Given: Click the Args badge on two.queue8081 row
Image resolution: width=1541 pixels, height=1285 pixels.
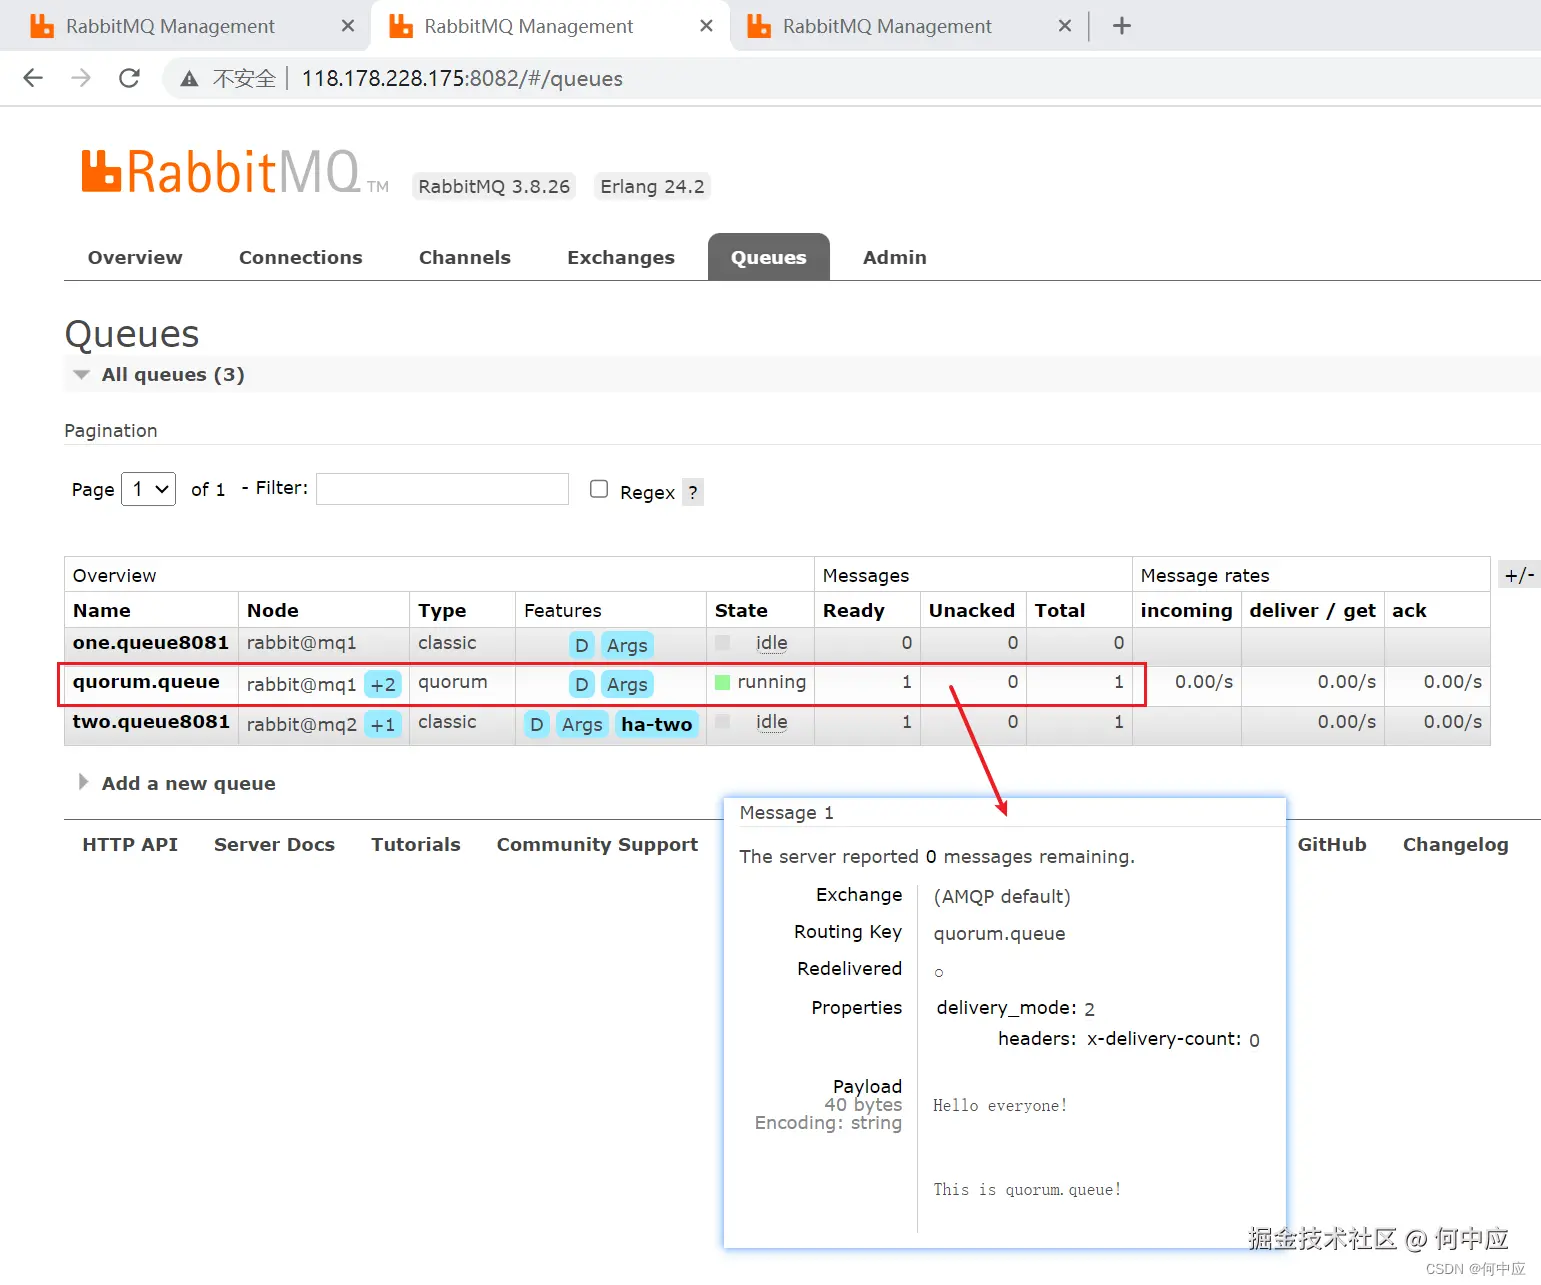Looking at the screenshot, I should tap(582, 725).
